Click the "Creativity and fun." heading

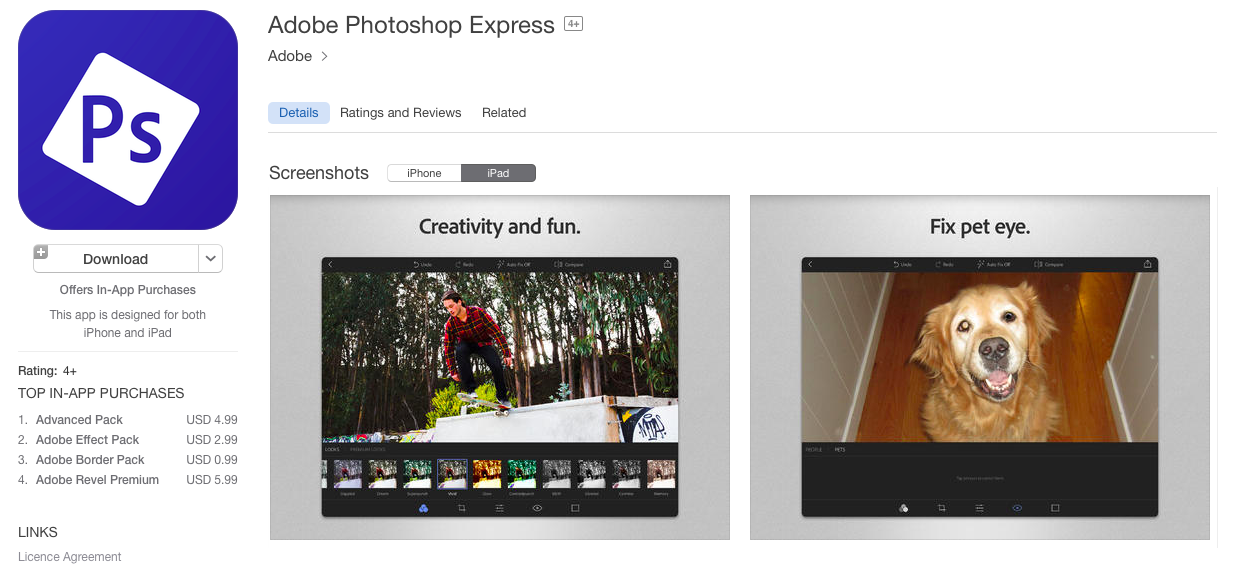tap(500, 227)
